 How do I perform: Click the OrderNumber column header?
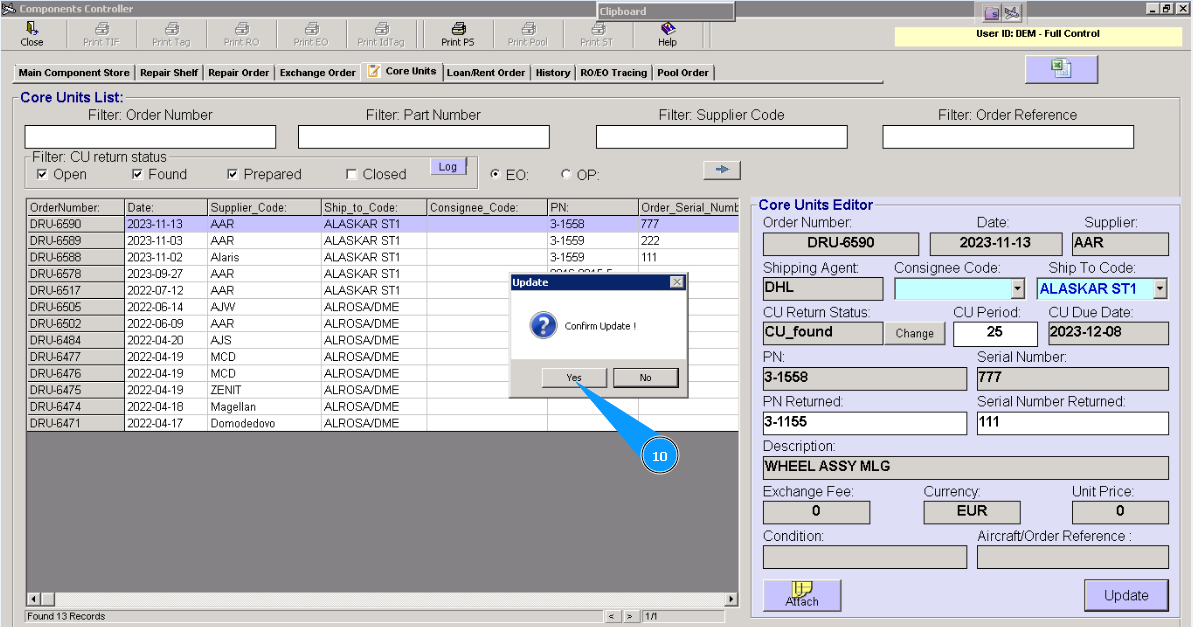[x=75, y=208]
